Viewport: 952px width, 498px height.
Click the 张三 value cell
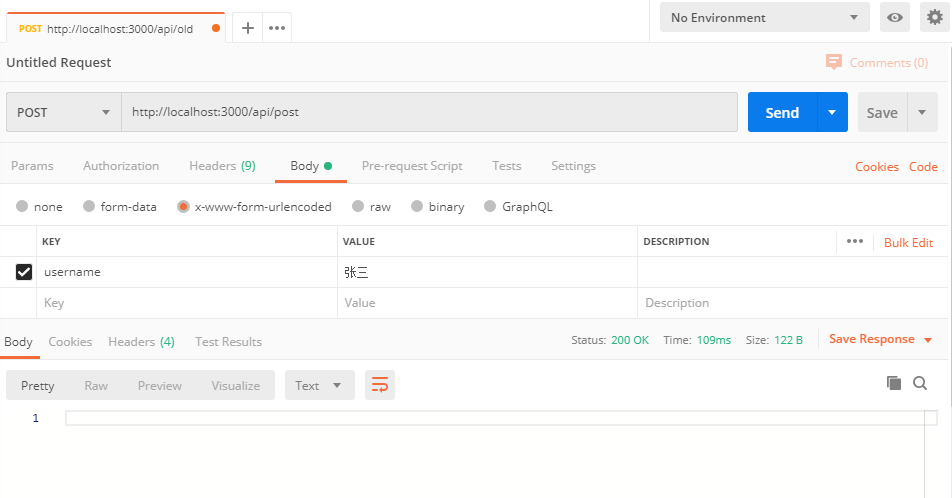tap(488, 272)
